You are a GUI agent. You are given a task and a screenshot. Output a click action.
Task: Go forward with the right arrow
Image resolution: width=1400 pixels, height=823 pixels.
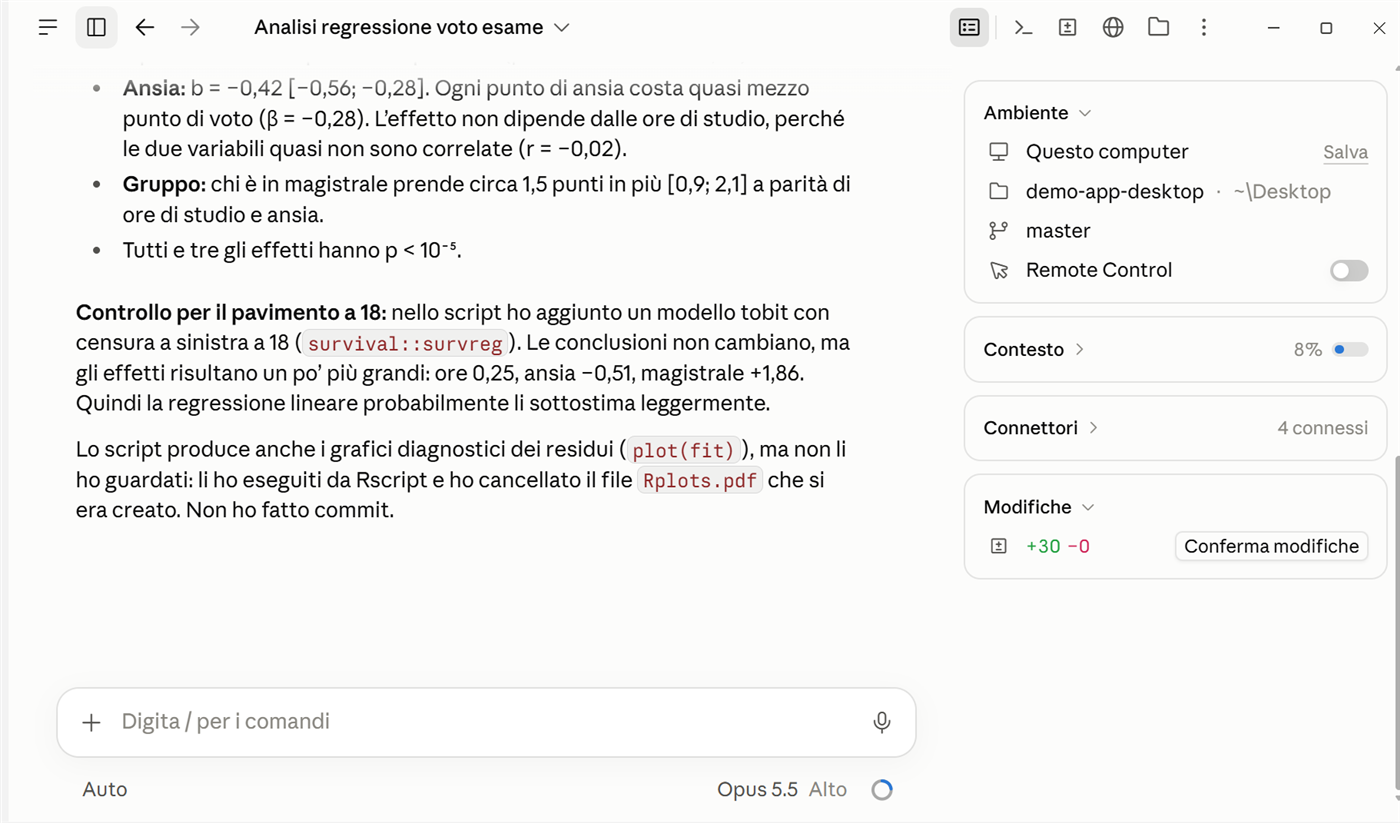[190, 28]
